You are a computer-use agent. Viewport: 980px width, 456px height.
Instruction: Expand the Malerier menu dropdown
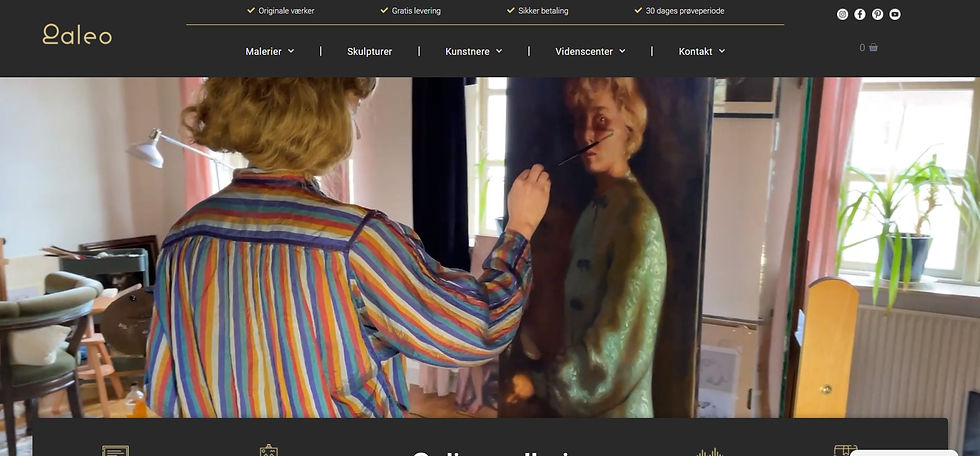point(269,51)
